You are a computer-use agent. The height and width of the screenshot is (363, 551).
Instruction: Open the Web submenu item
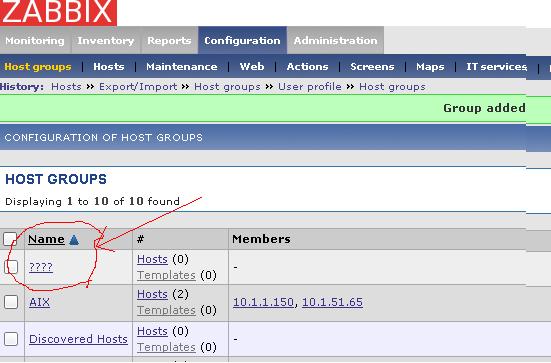[x=252, y=66]
